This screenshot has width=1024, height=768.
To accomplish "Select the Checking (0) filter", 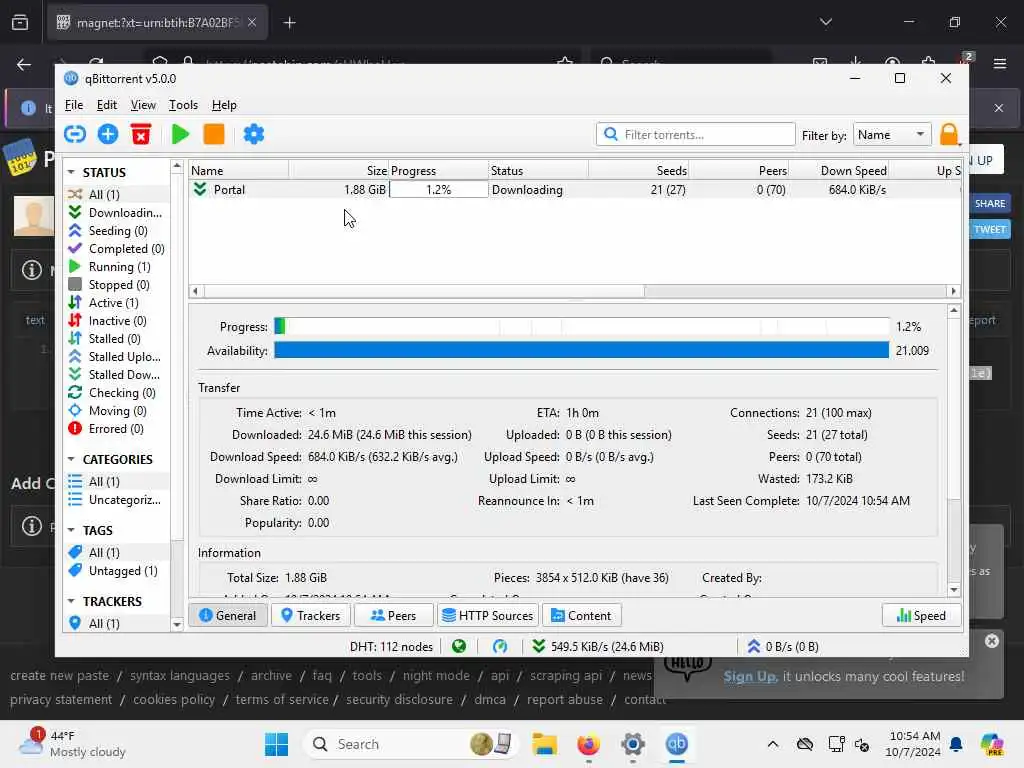I will coord(116,392).
